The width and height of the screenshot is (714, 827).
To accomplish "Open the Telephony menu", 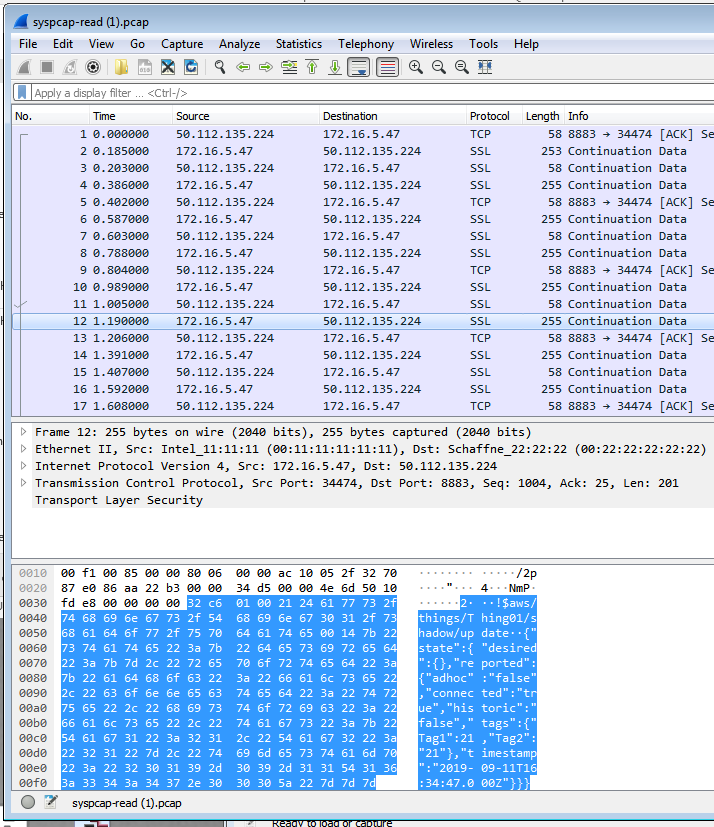I will [x=366, y=44].
